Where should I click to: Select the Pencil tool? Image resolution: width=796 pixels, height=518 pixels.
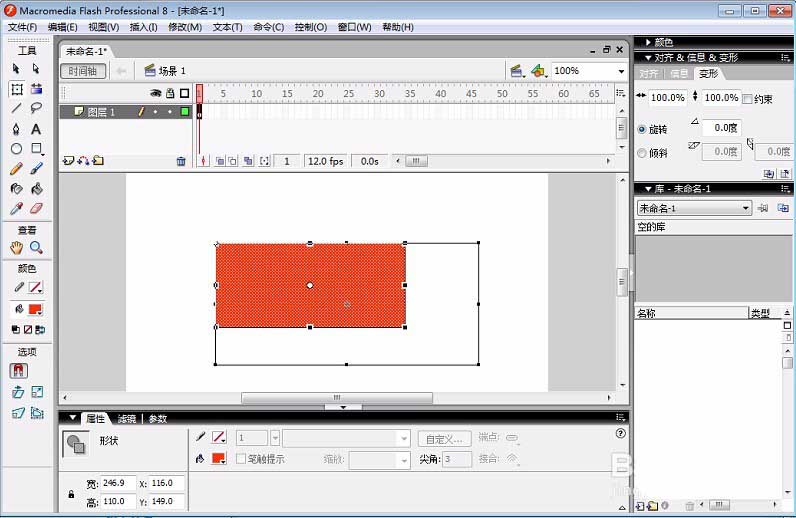tap(16, 169)
